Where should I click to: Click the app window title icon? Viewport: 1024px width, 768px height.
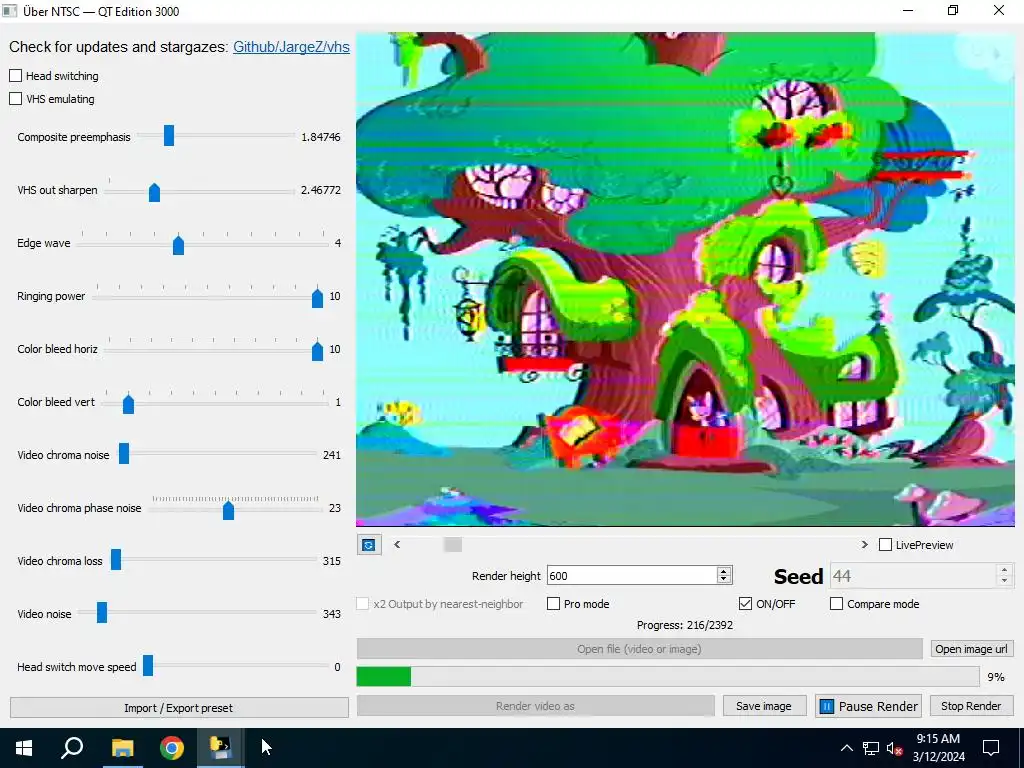9,10
